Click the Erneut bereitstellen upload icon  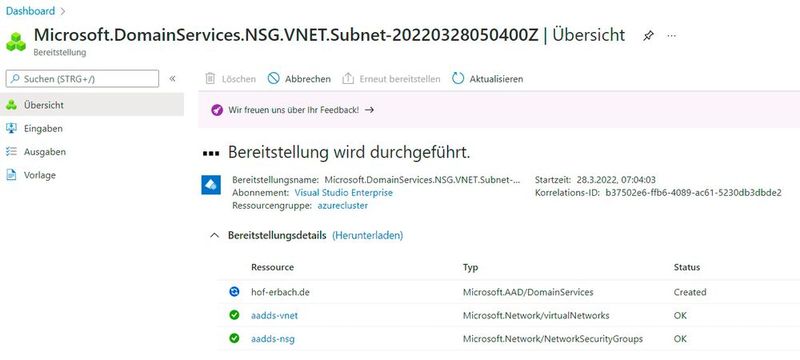348,79
